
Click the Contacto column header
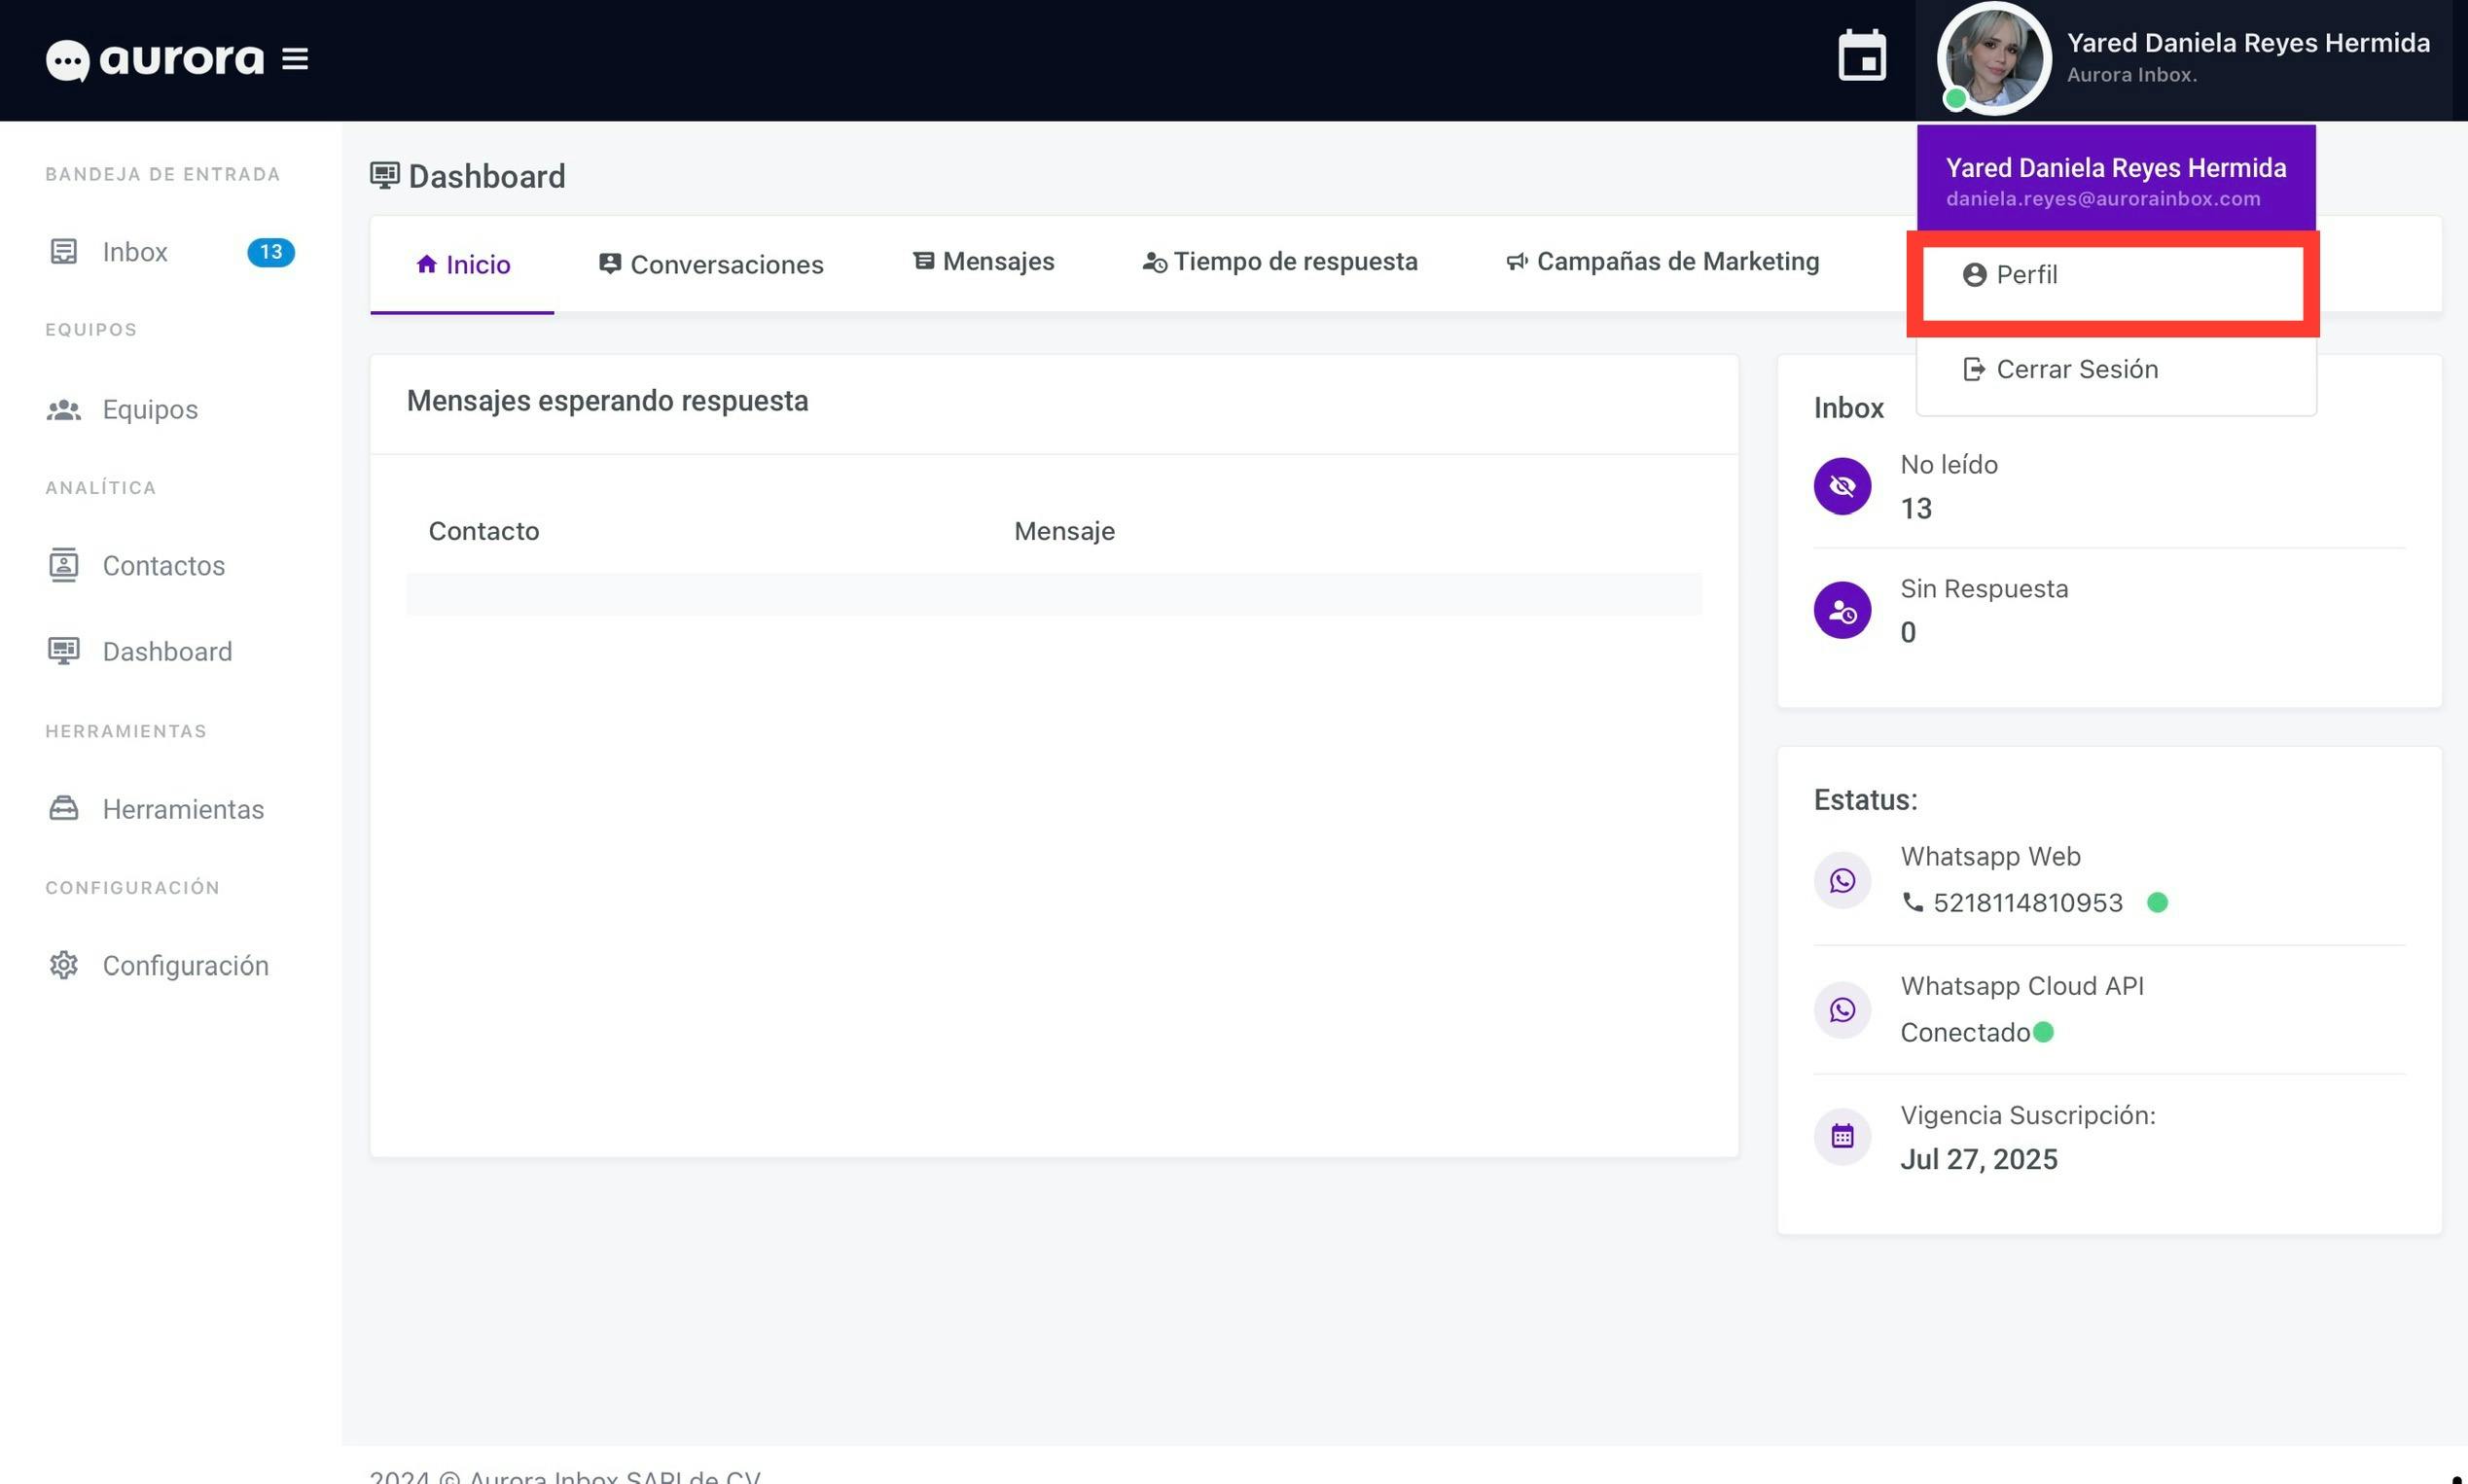[484, 532]
